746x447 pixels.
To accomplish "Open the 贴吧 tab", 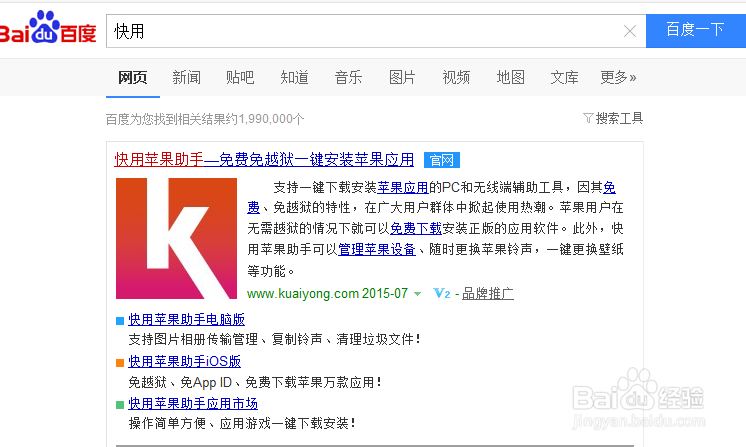I will pos(240,77).
